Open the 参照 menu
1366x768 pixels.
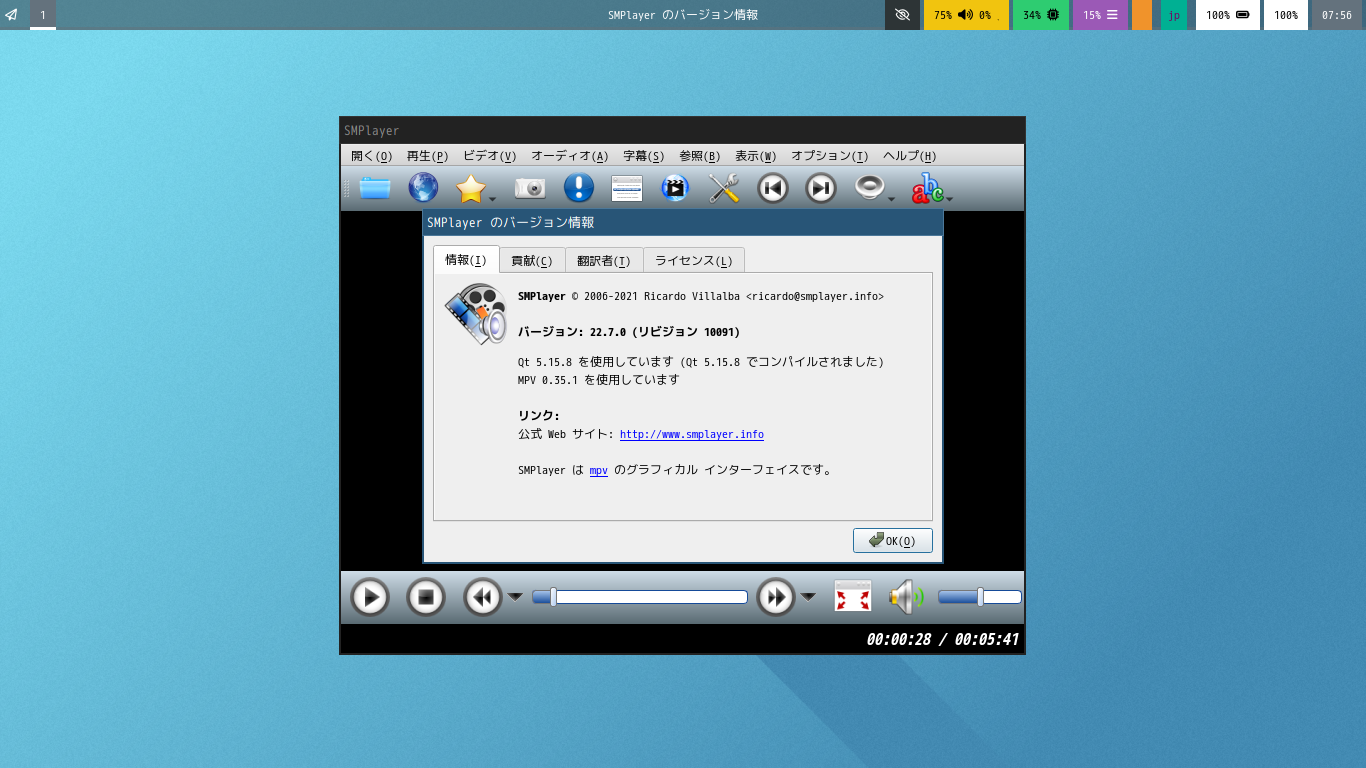tap(700, 156)
